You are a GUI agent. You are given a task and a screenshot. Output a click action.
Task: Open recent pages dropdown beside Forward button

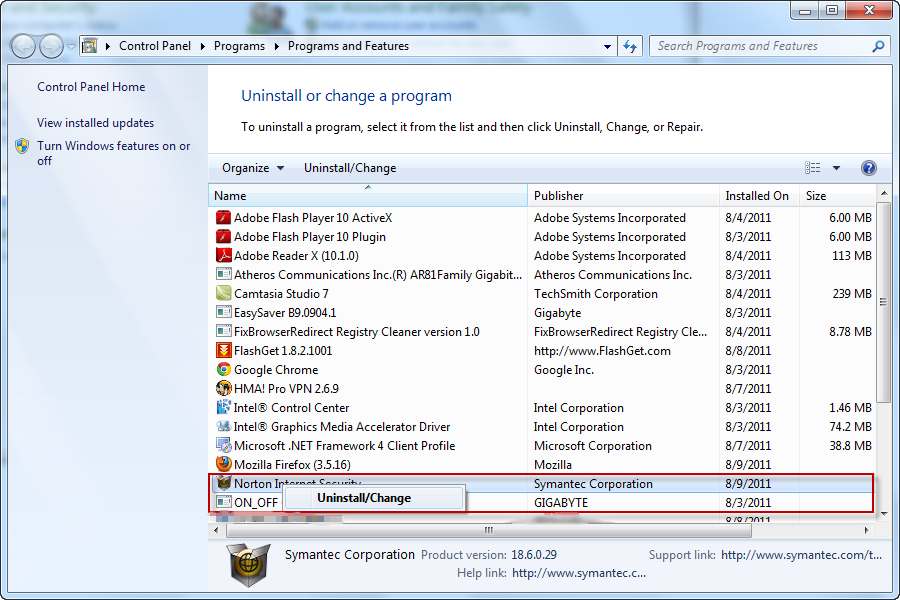71,46
